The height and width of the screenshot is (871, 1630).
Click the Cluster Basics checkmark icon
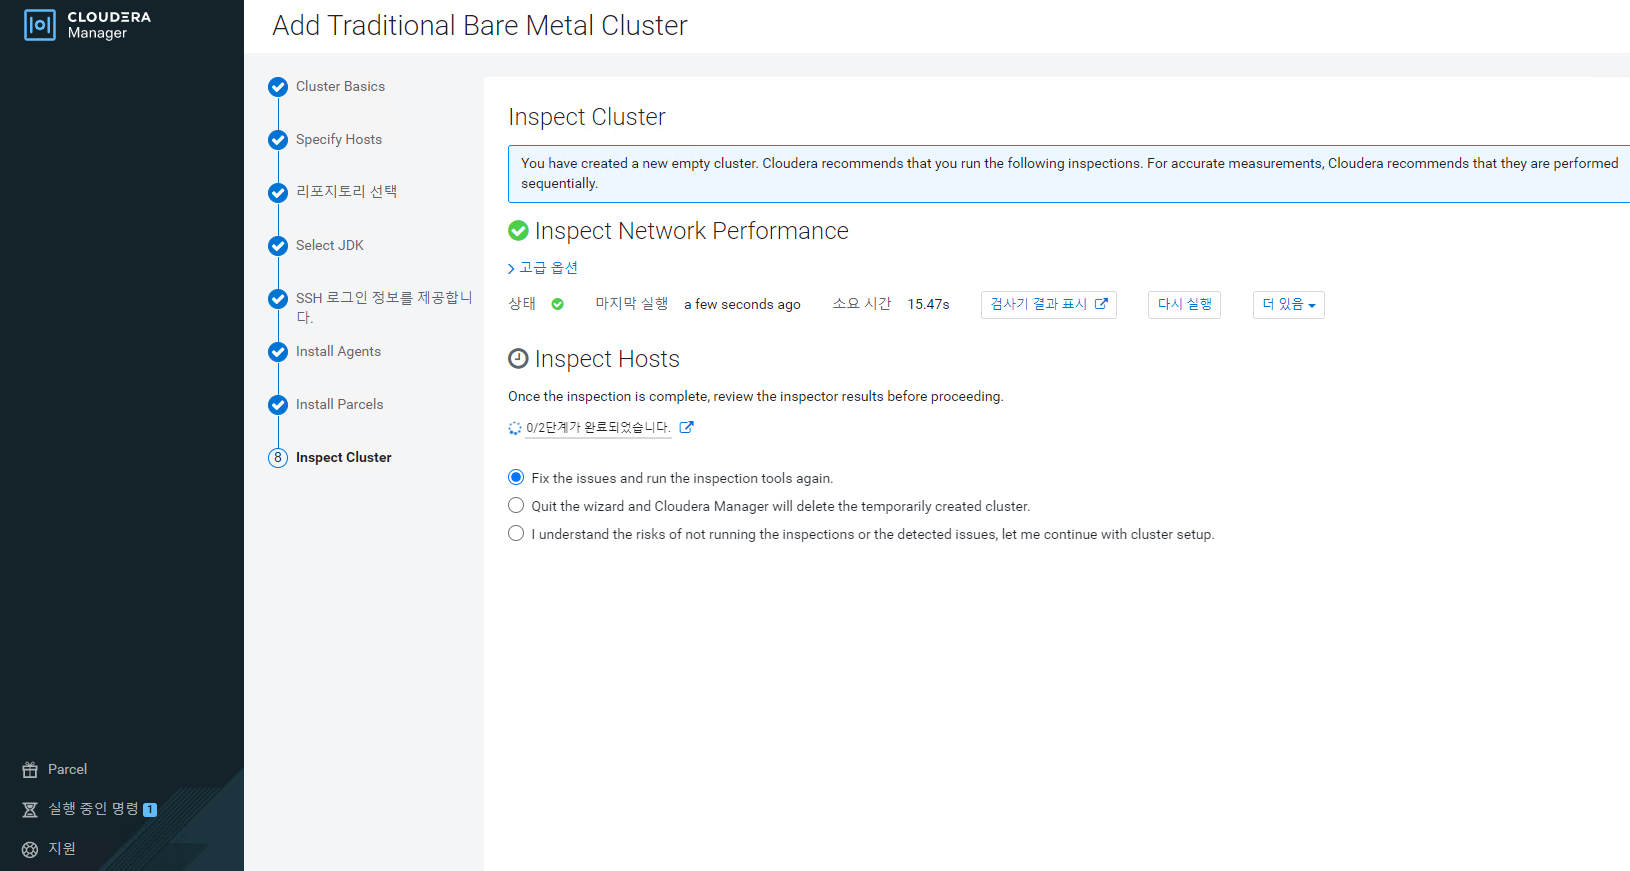(278, 87)
